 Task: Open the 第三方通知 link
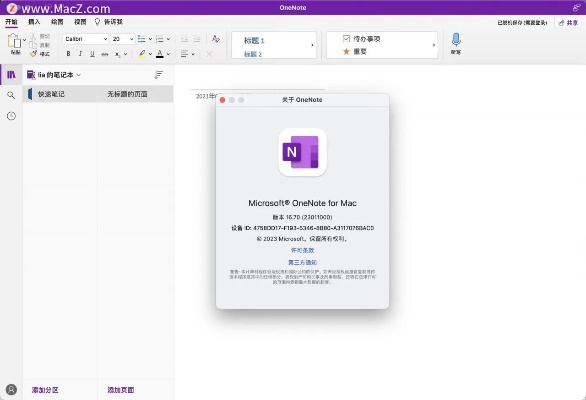pyautogui.click(x=302, y=262)
